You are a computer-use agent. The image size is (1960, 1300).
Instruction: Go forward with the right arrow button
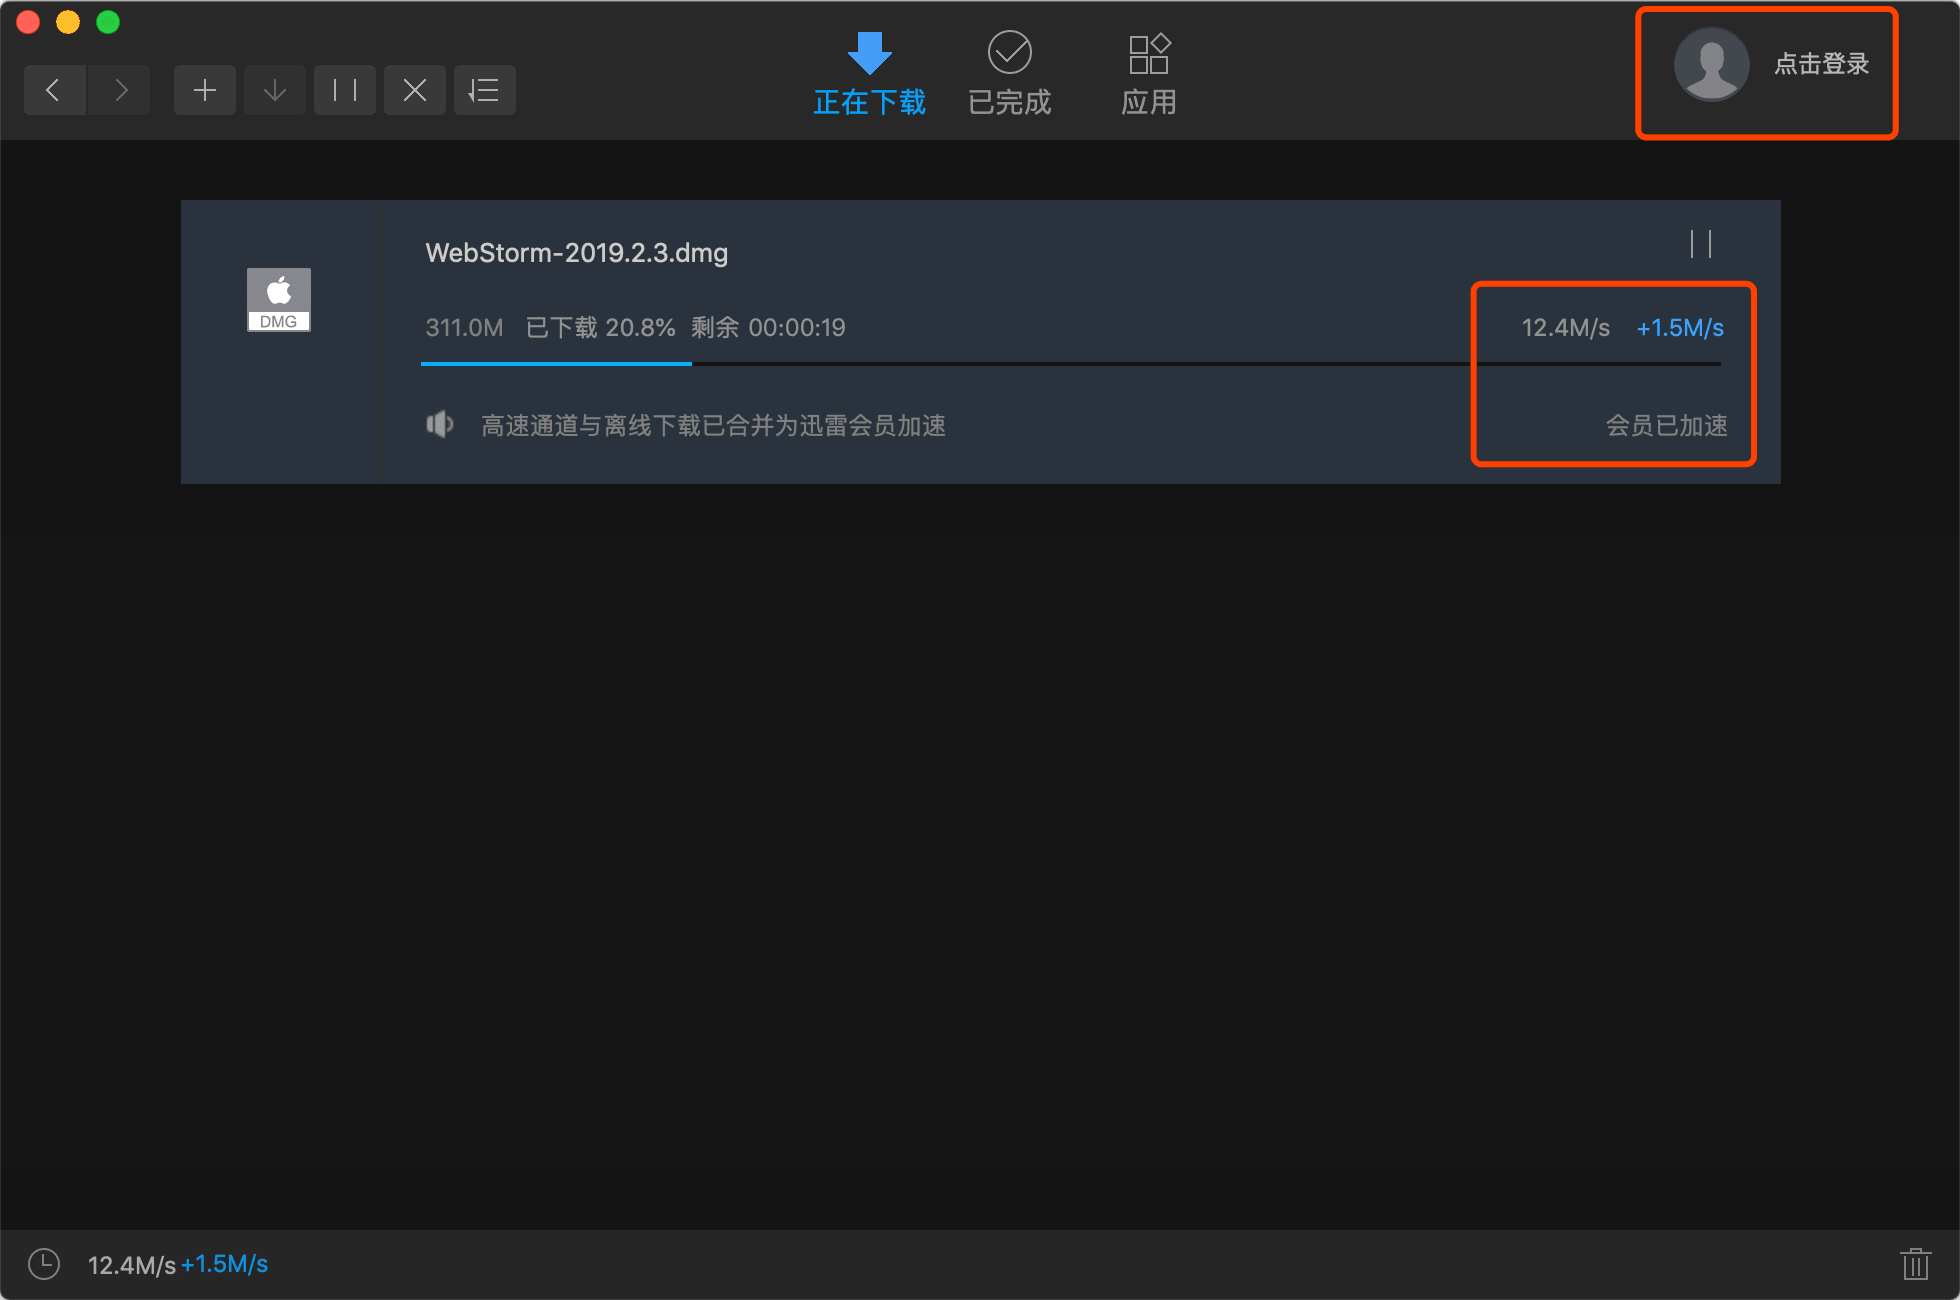[x=120, y=91]
